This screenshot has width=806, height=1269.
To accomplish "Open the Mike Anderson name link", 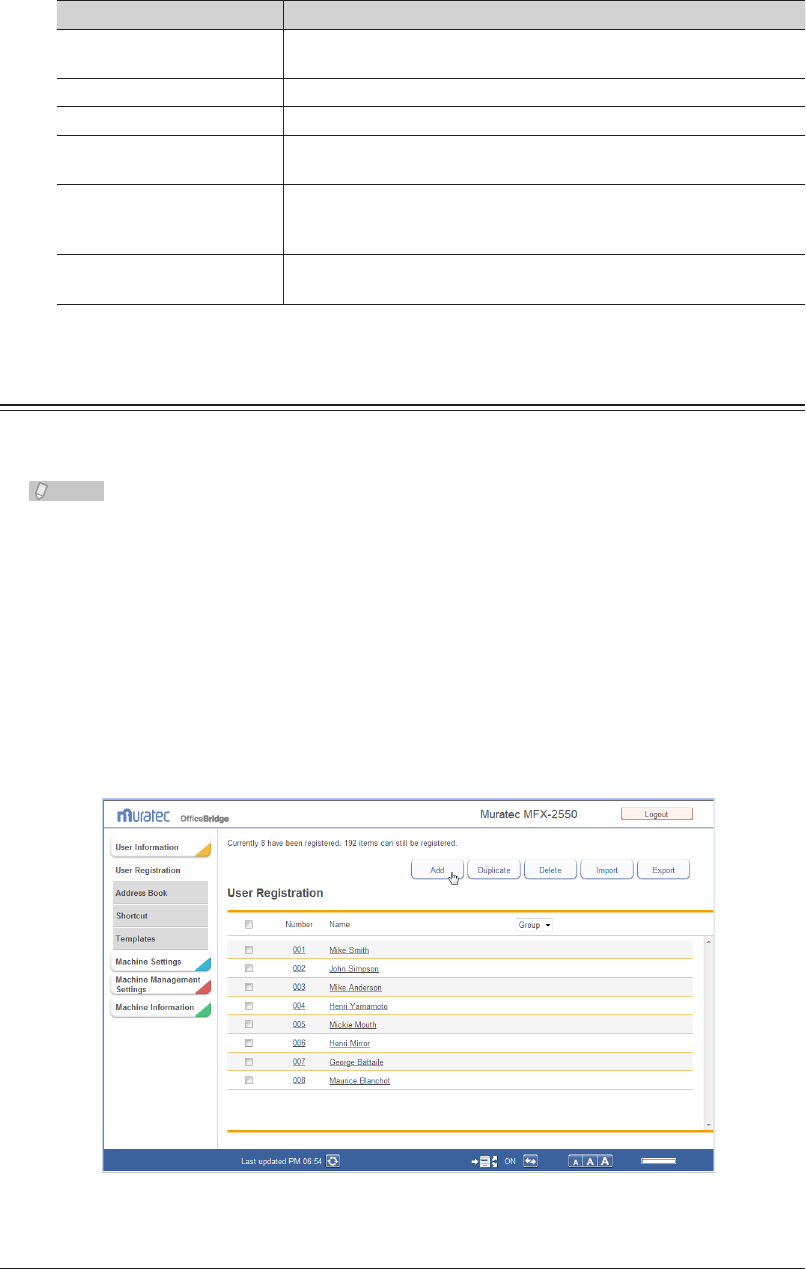I will (355, 987).
